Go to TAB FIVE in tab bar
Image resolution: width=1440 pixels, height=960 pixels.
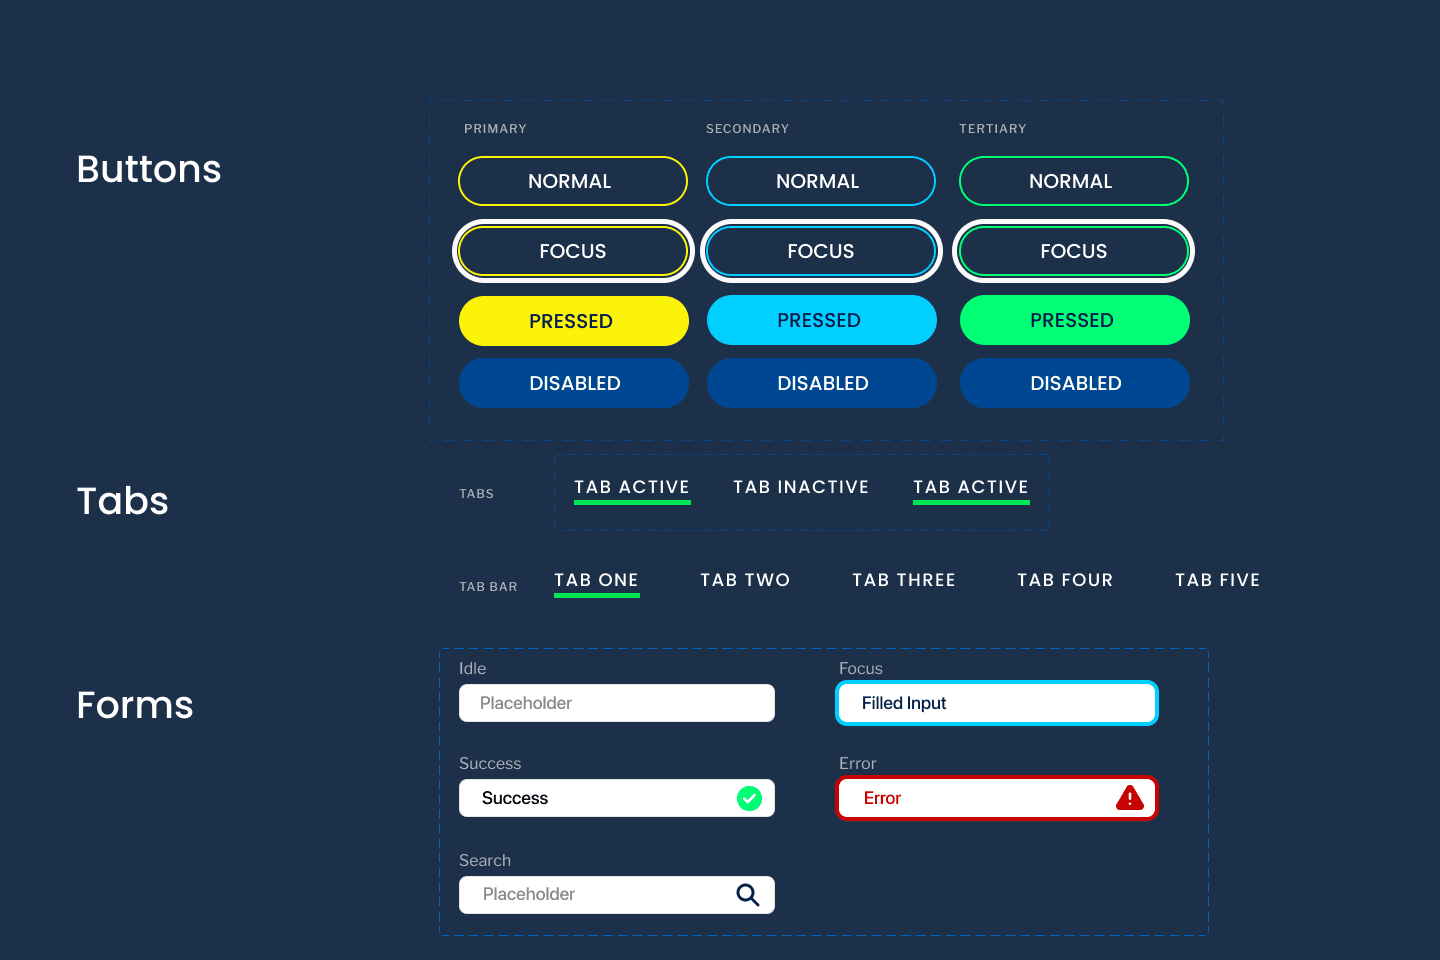[x=1217, y=580]
